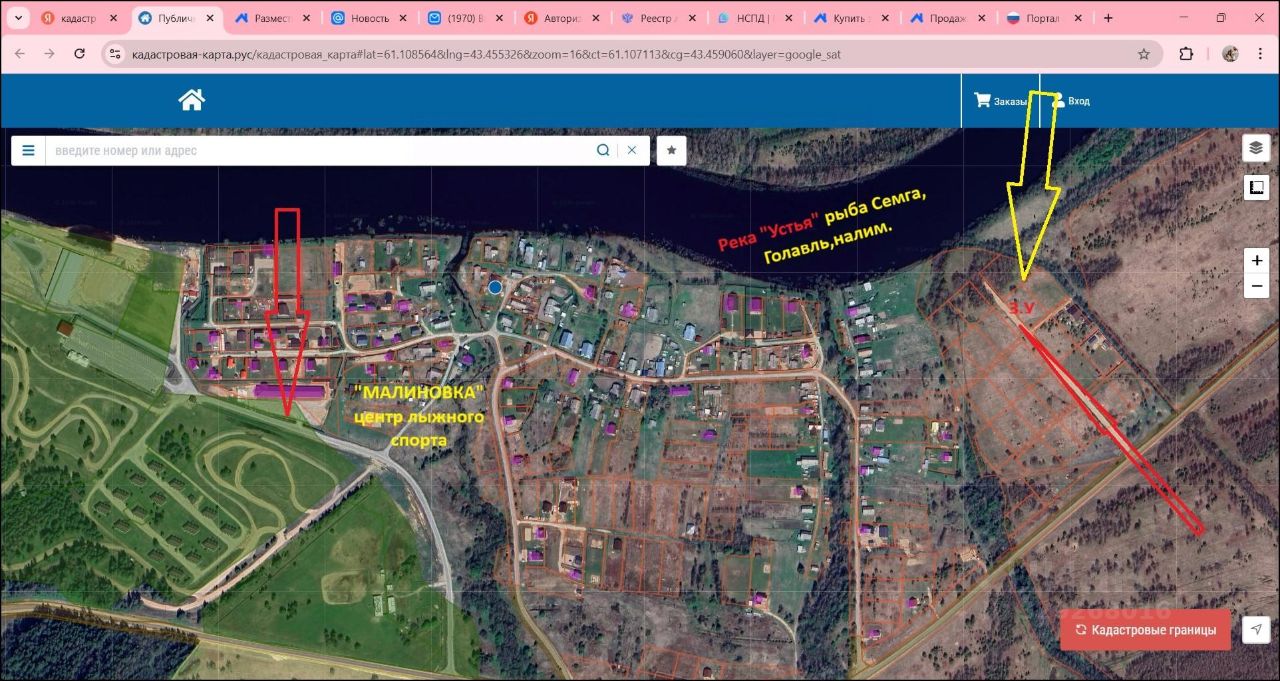Image resolution: width=1280 pixels, height=681 pixels.
Task: Close the Новость tab
Action: pos(402,18)
